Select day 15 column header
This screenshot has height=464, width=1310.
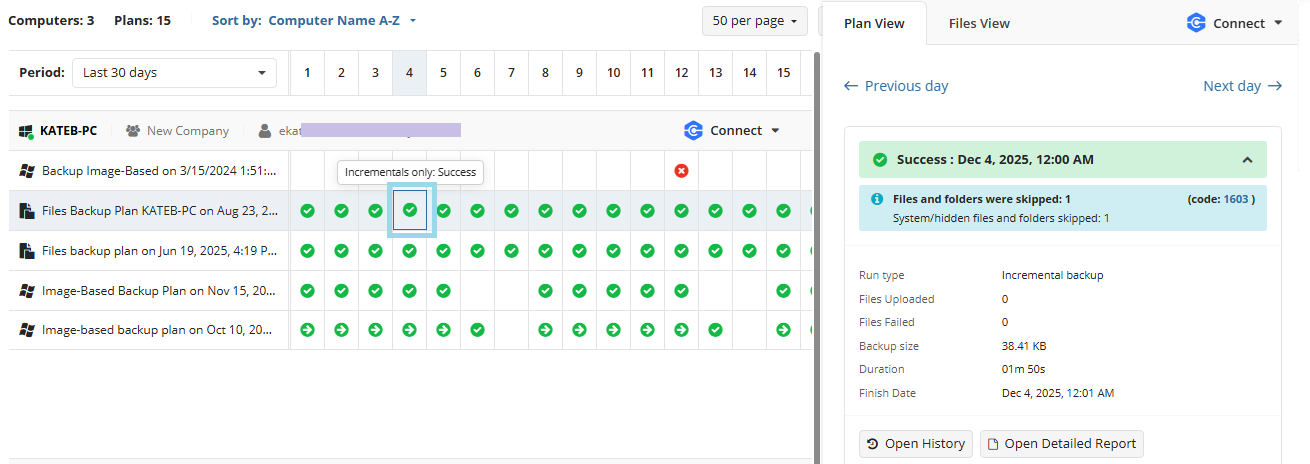pos(783,73)
